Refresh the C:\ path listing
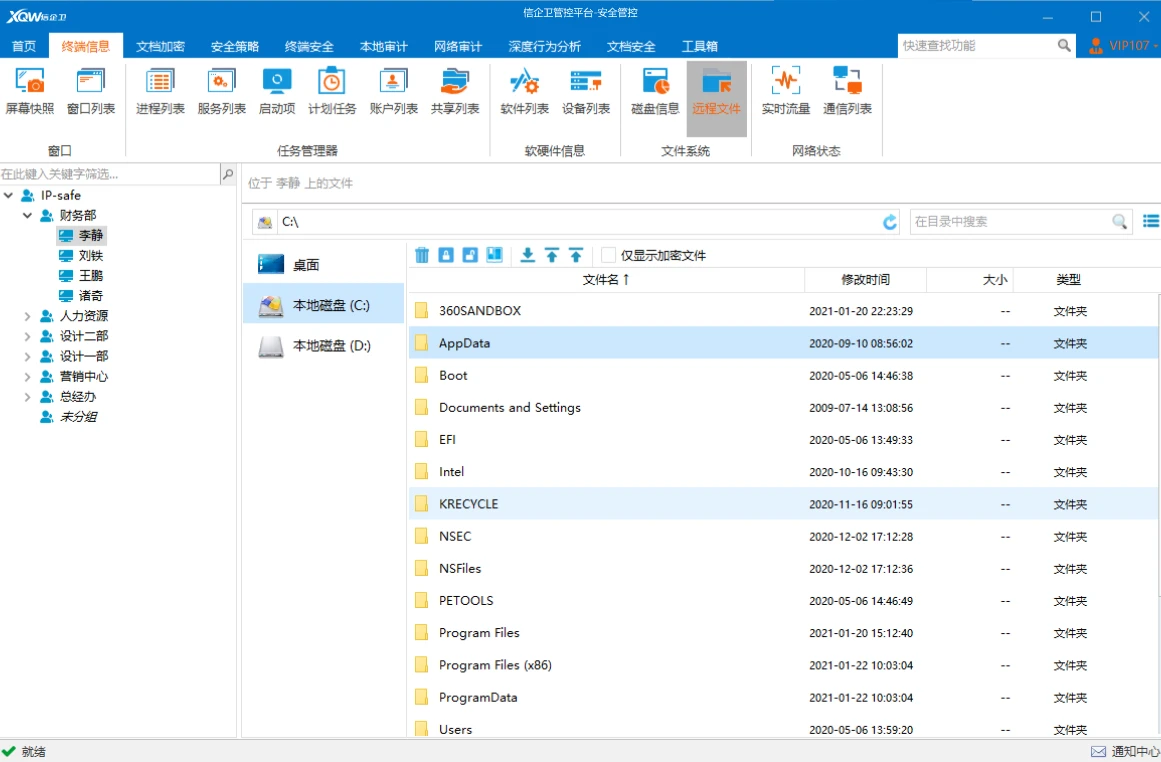1161x762 pixels. [889, 221]
